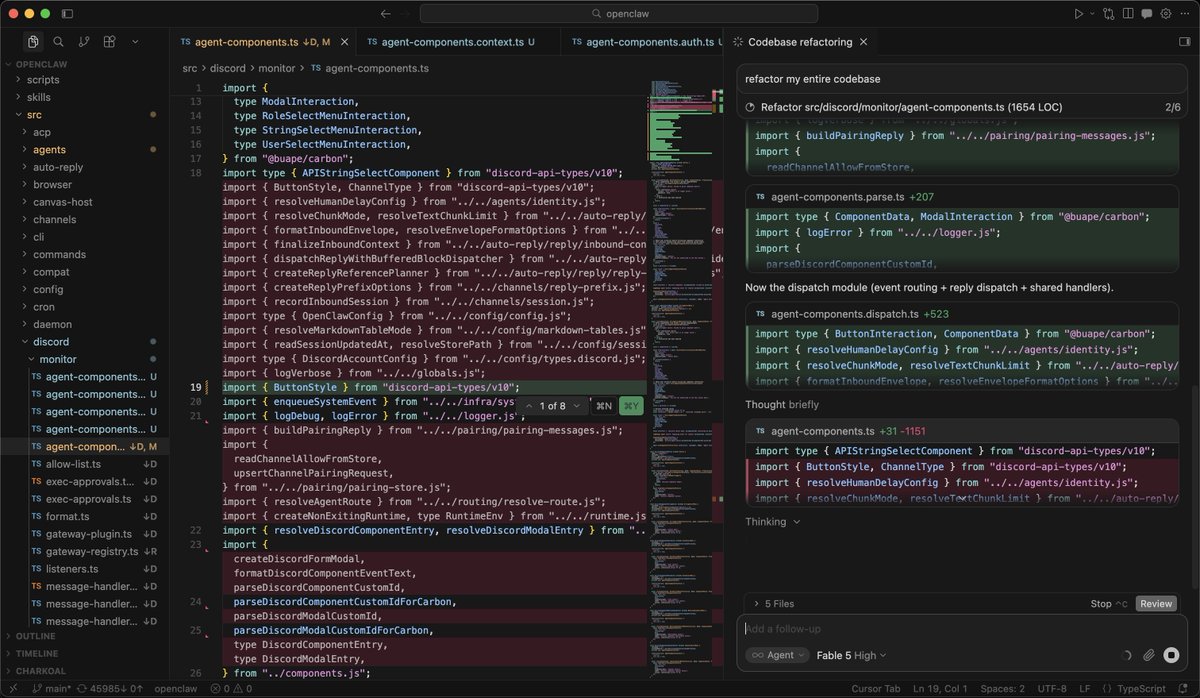The height and width of the screenshot is (698, 1200).
Task: Open the Fable 5 High model dropdown
Action: (x=851, y=656)
